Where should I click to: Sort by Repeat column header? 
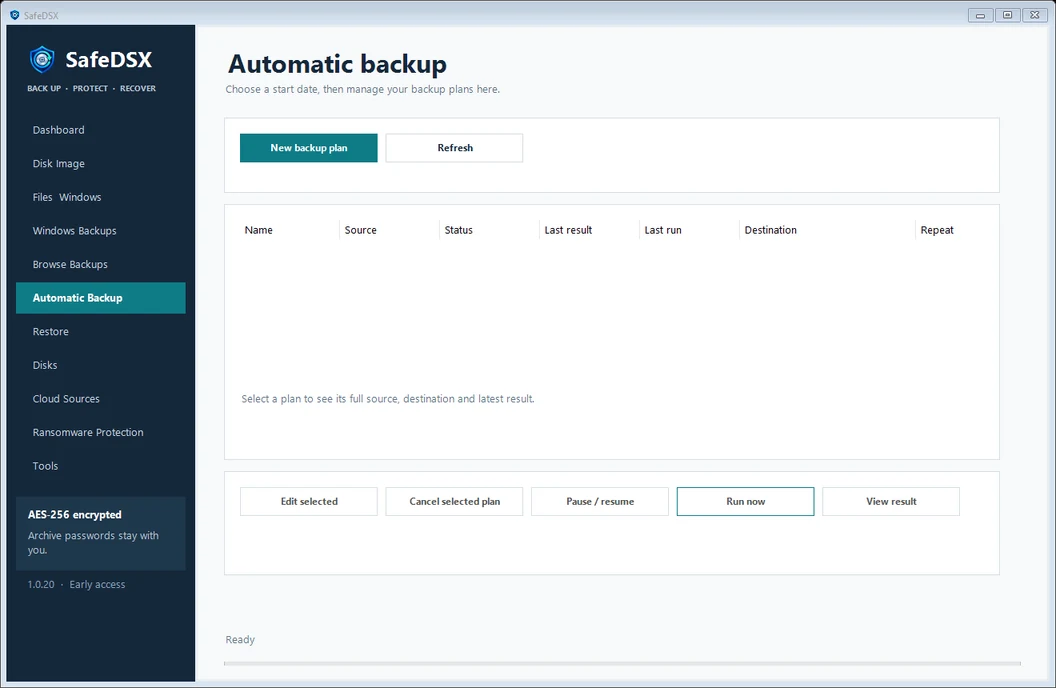(x=950, y=230)
